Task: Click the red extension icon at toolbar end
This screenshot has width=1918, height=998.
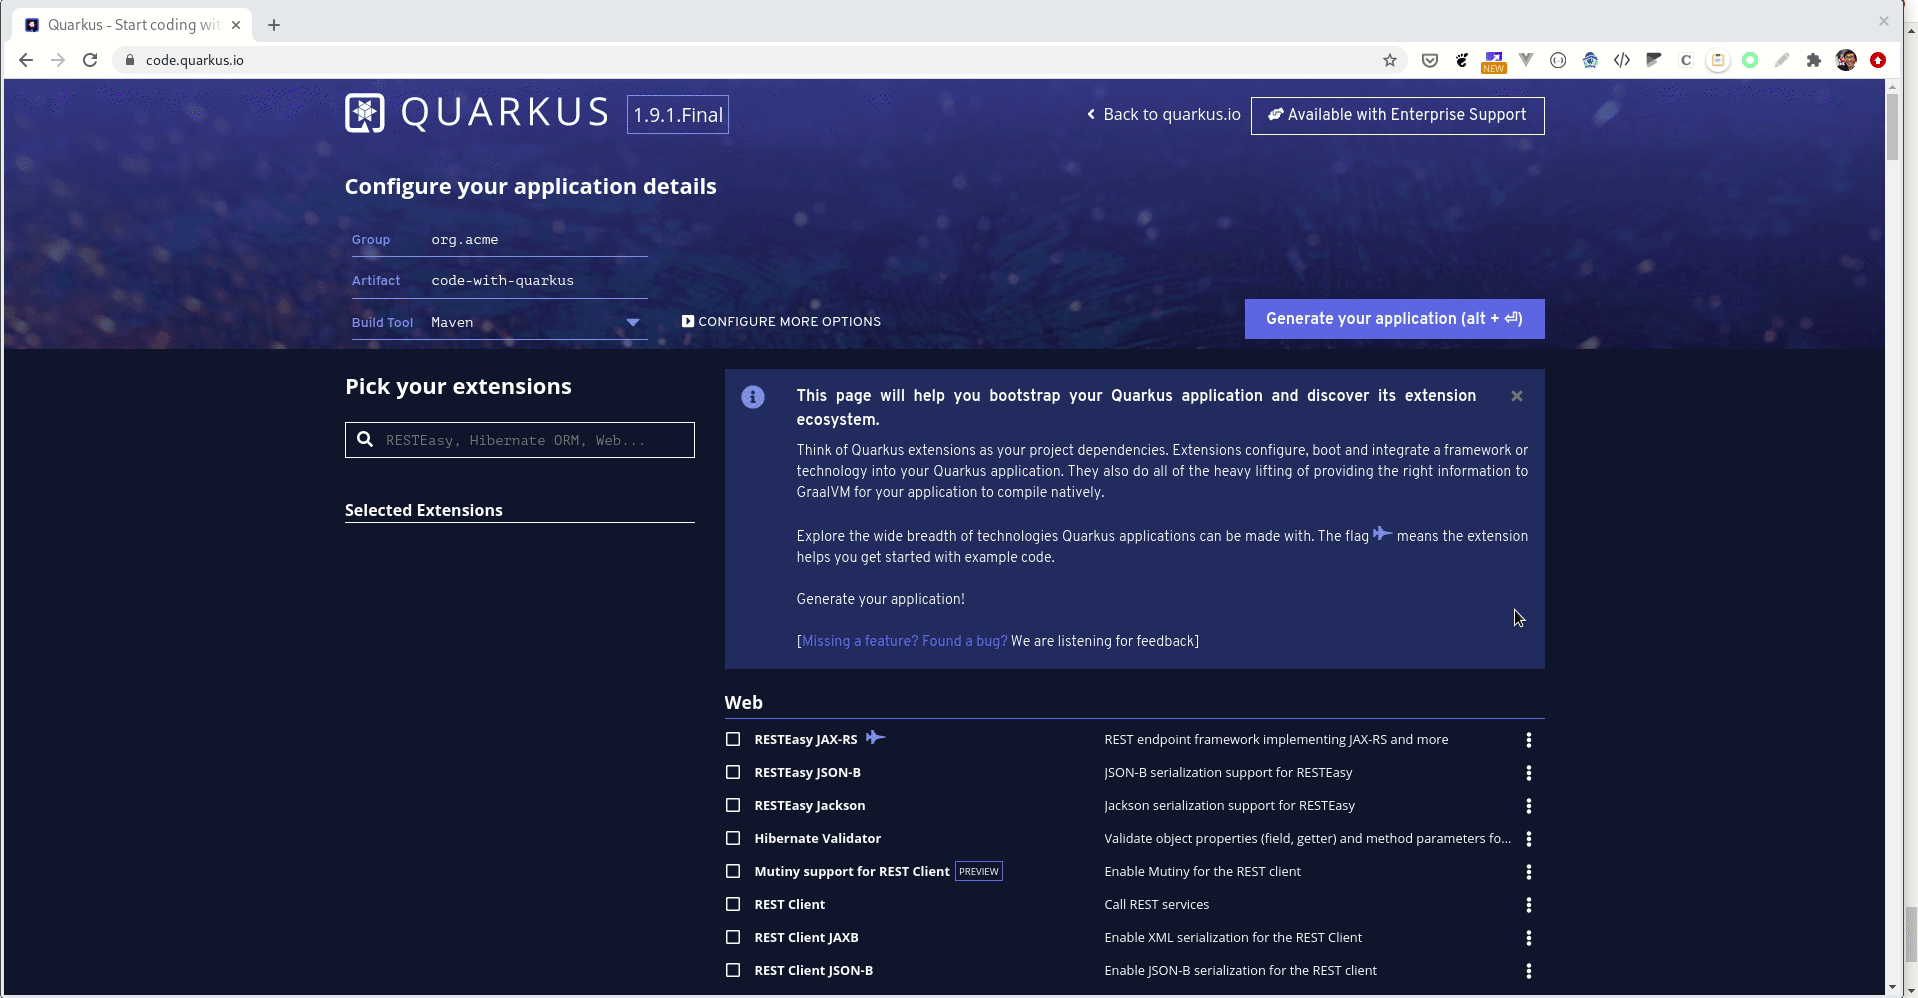Action: [1878, 60]
